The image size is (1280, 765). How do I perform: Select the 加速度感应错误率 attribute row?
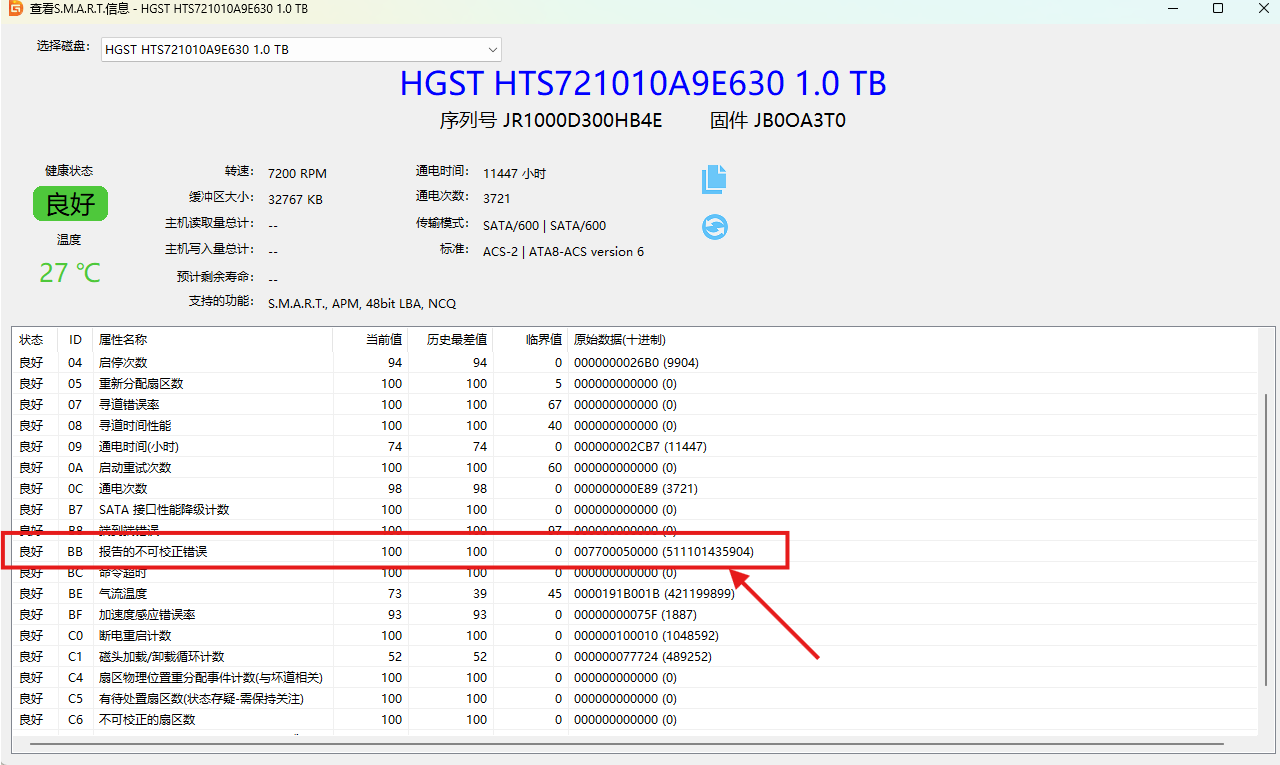635,614
